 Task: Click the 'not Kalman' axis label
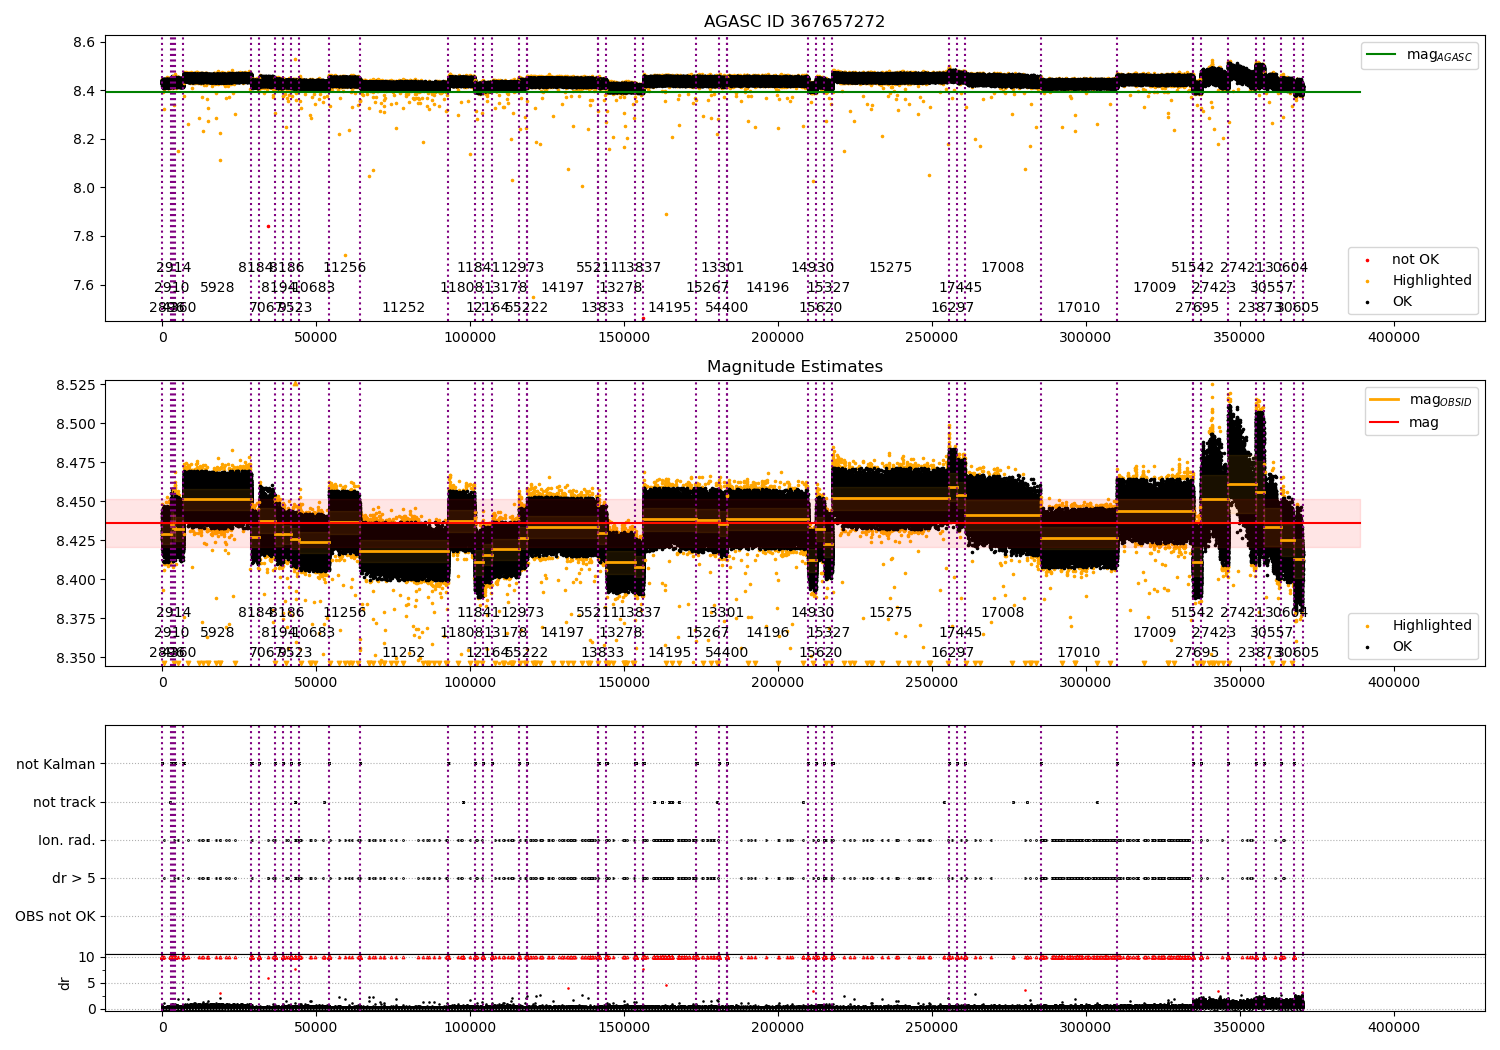coord(56,765)
